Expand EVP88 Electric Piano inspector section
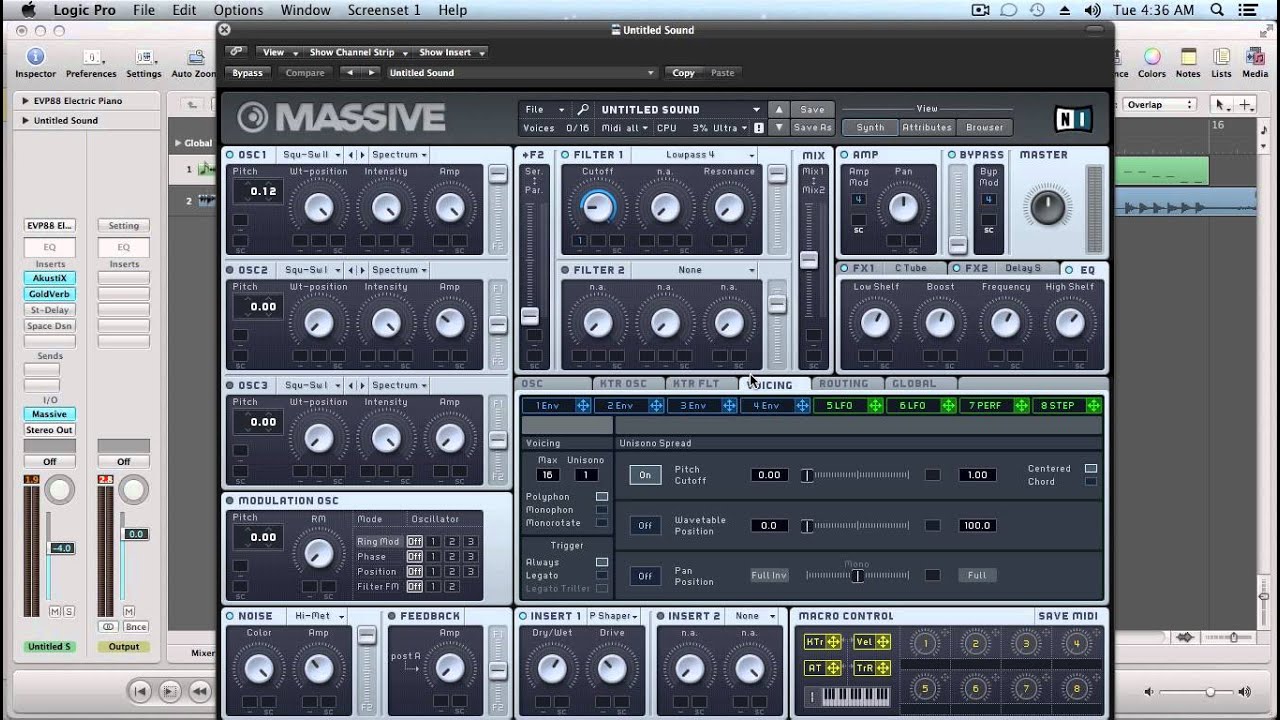 pyautogui.click(x=25, y=101)
